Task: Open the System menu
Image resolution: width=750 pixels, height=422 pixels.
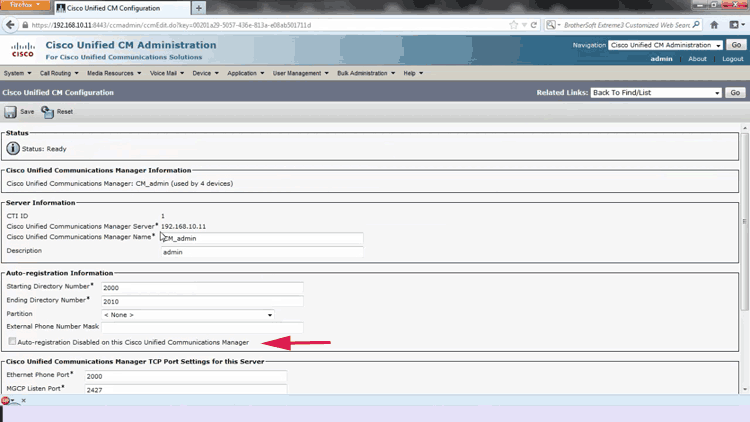Action: pyautogui.click(x=17, y=73)
